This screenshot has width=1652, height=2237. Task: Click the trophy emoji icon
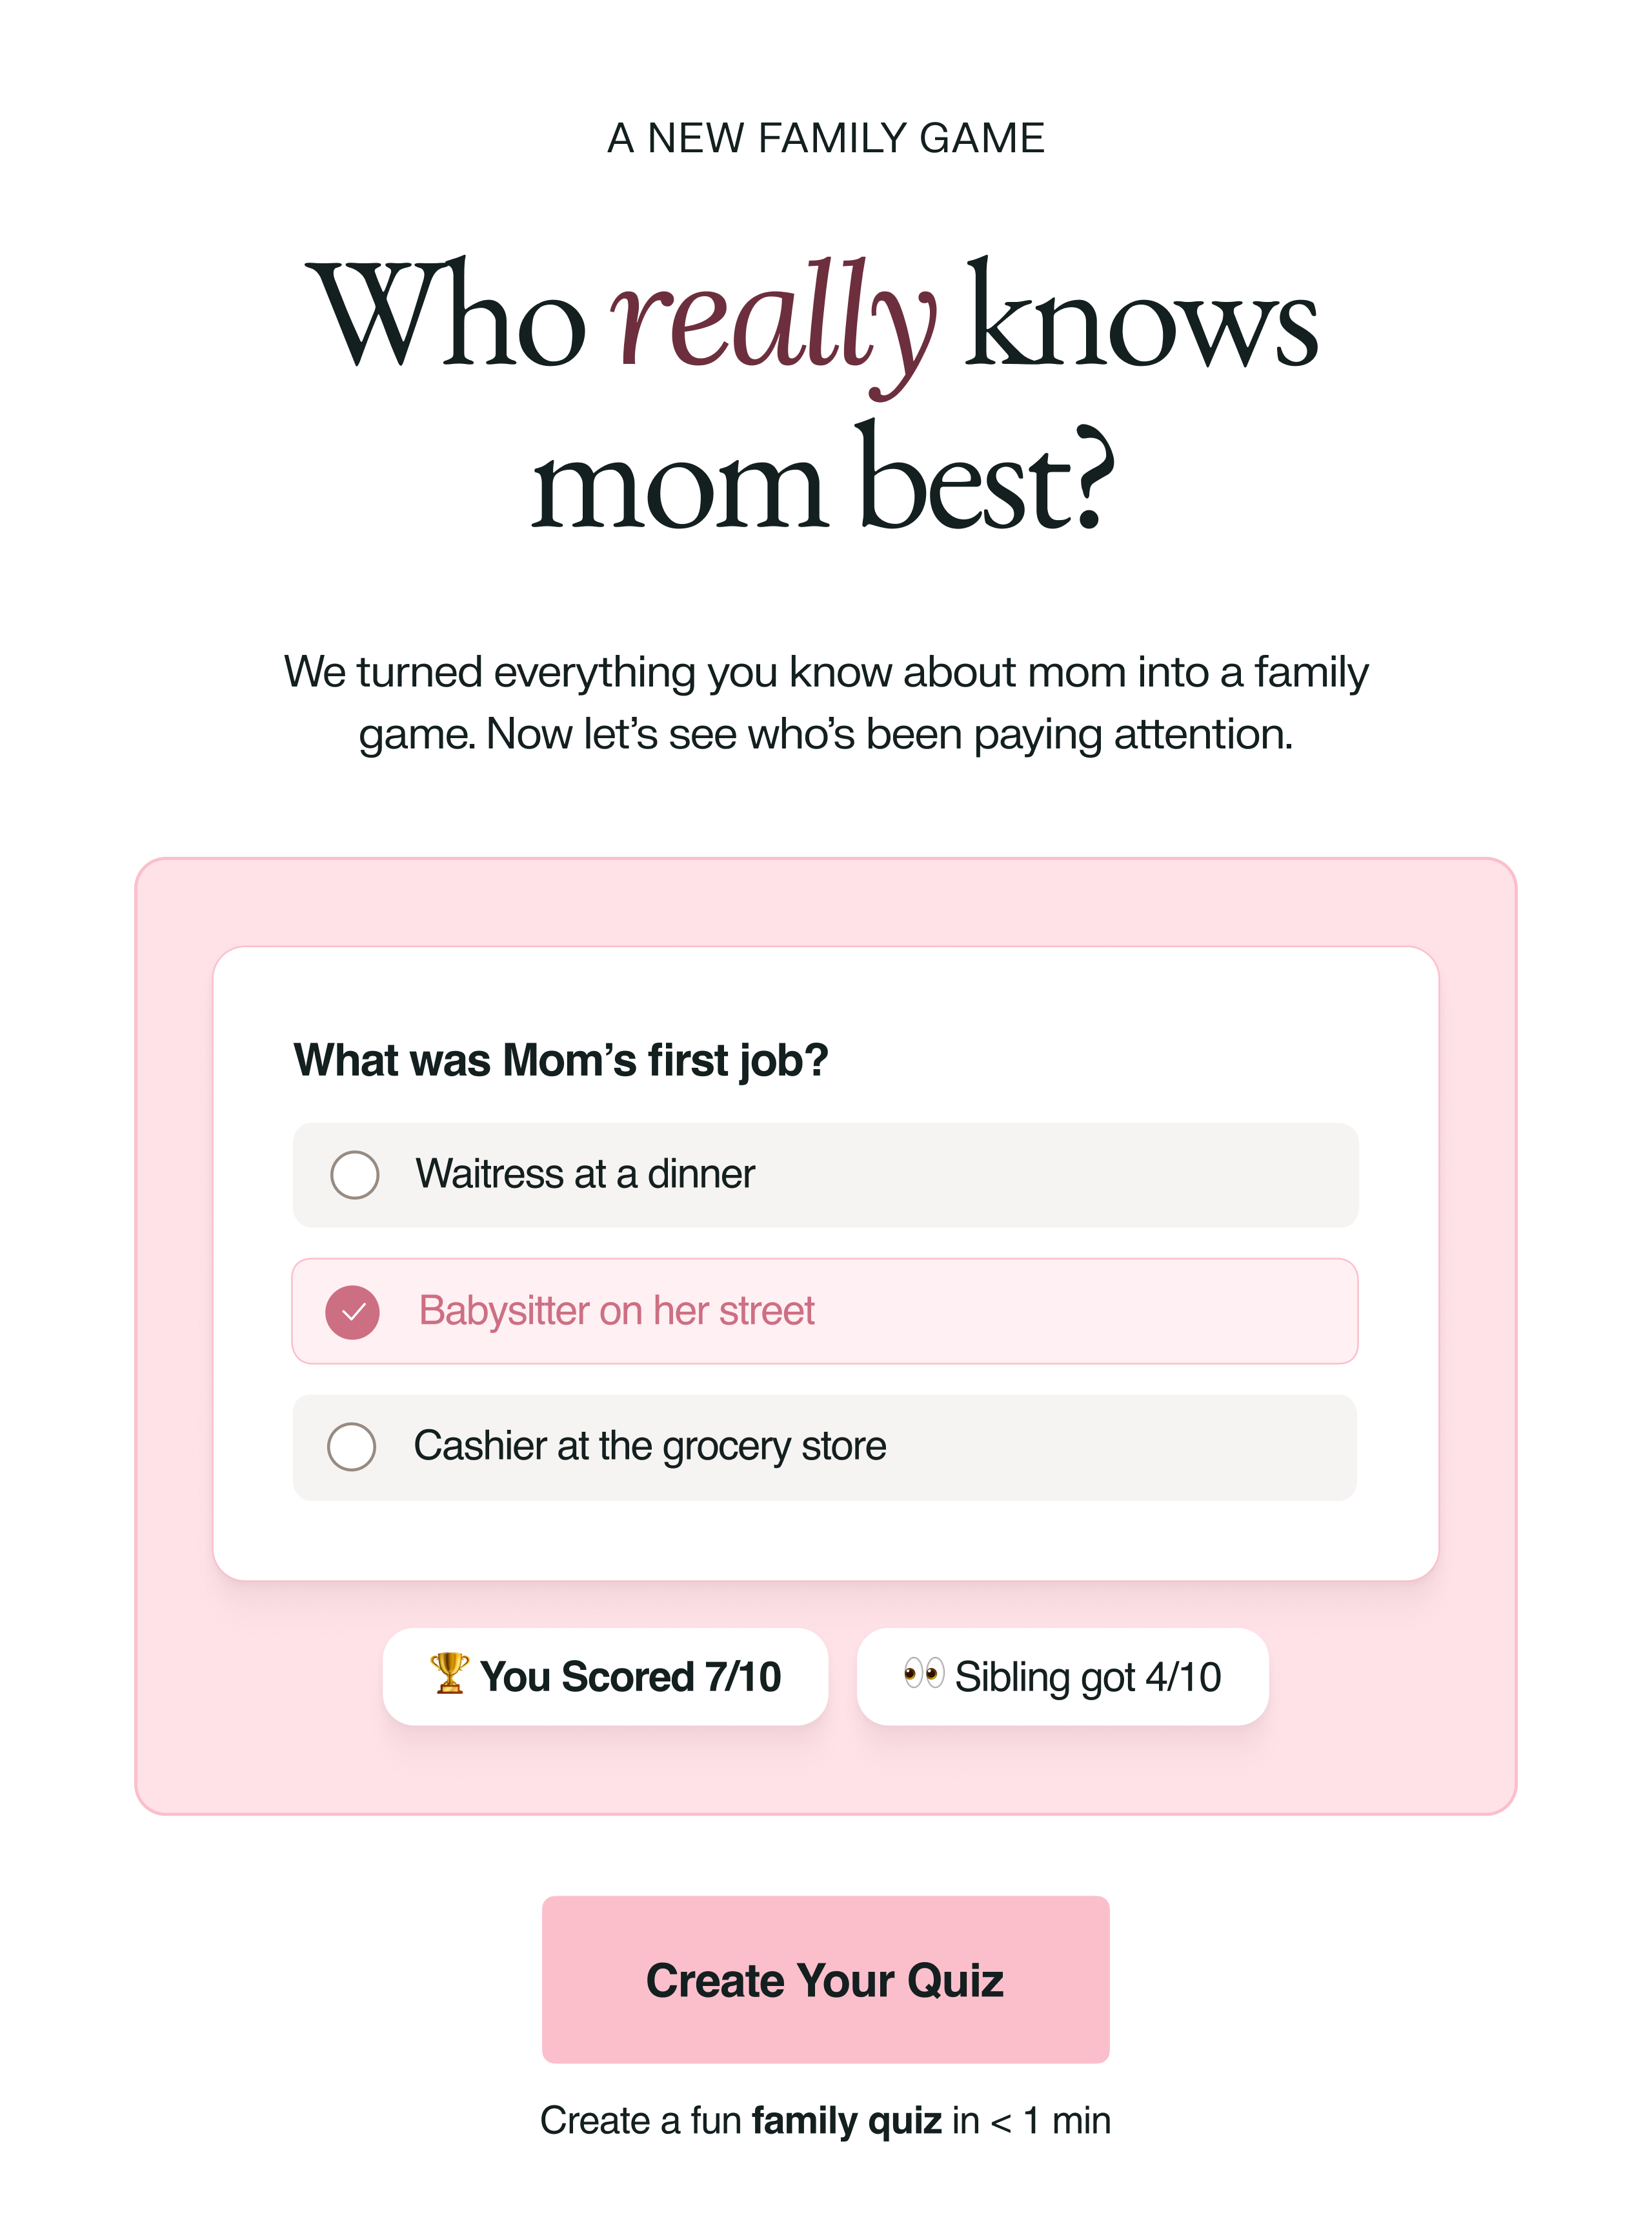coord(449,1673)
